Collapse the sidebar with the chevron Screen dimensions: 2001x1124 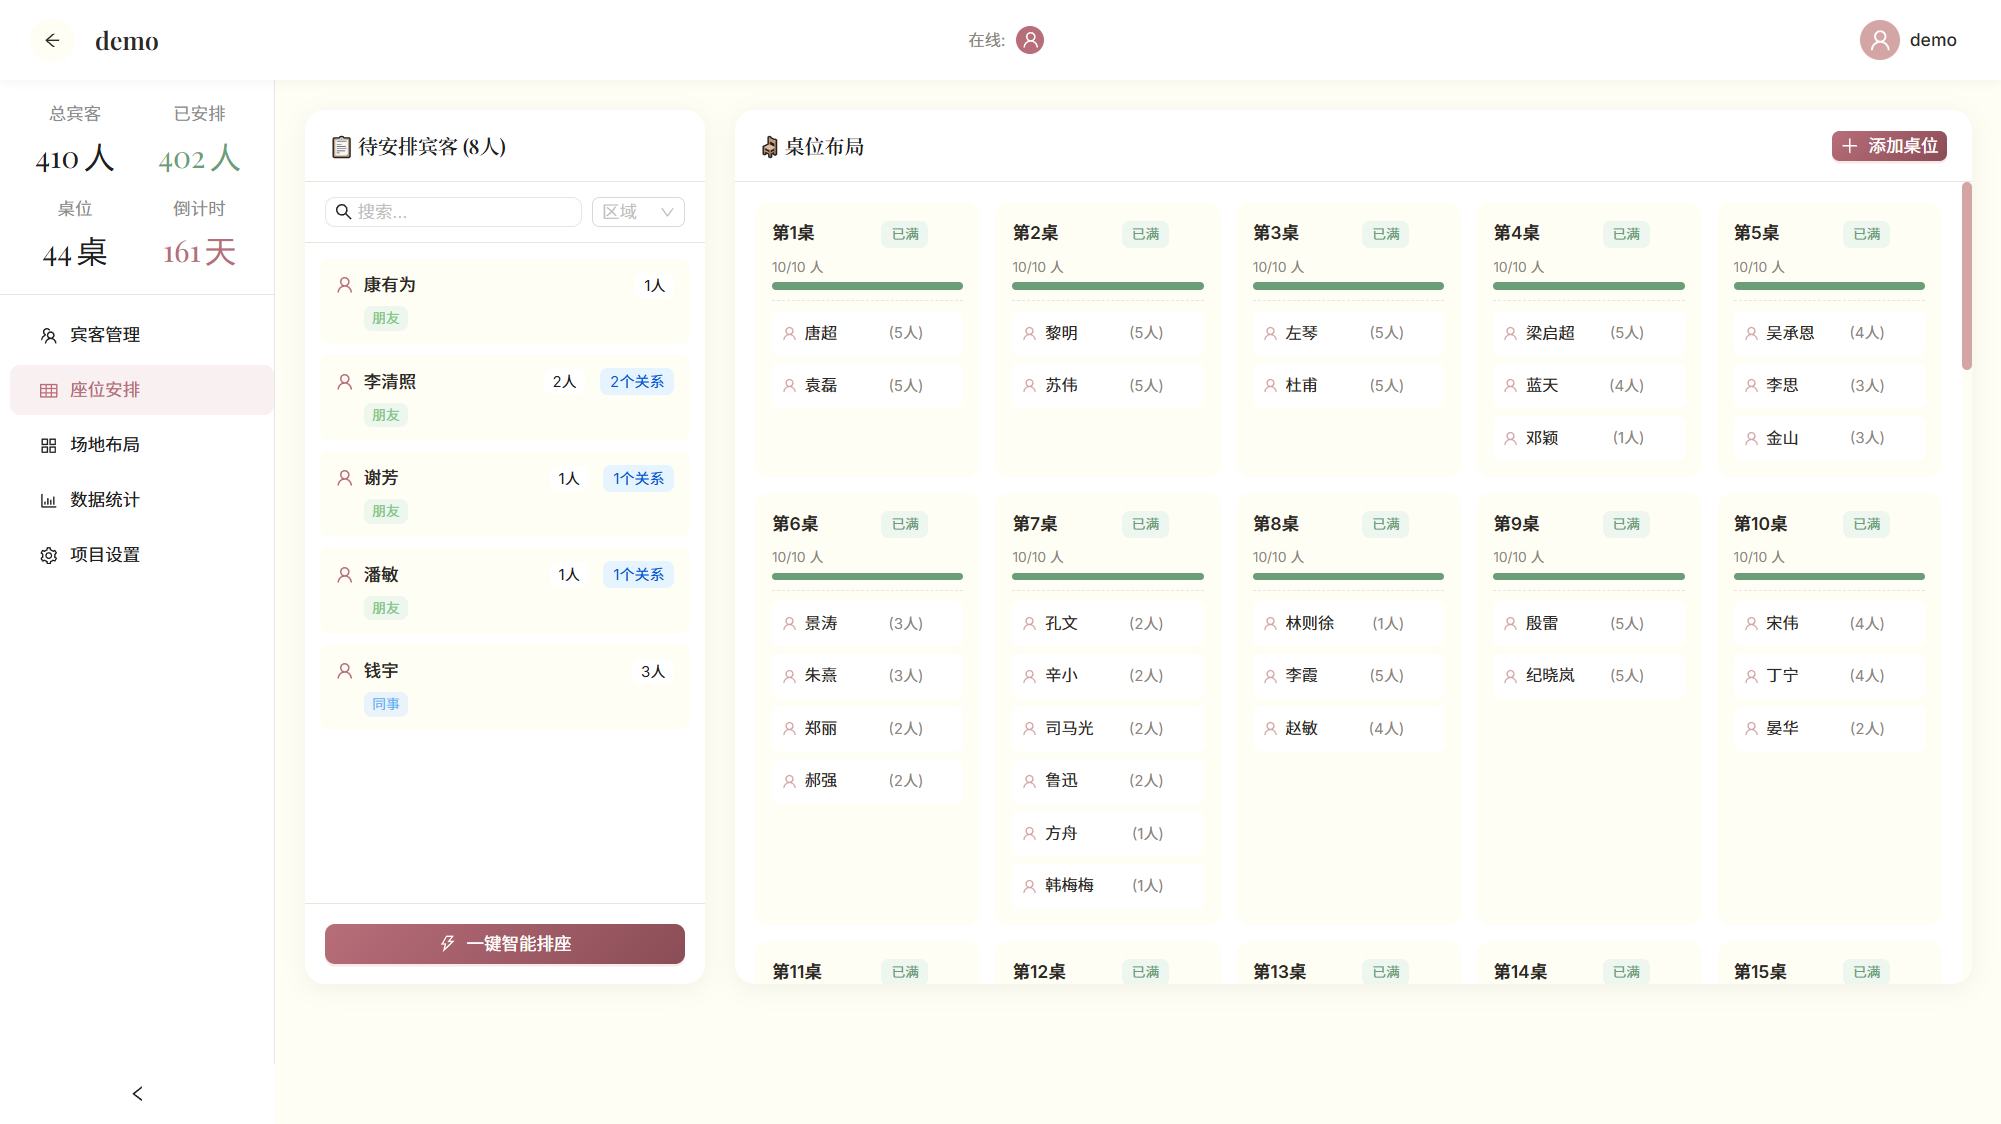[x=137, y=1094]
